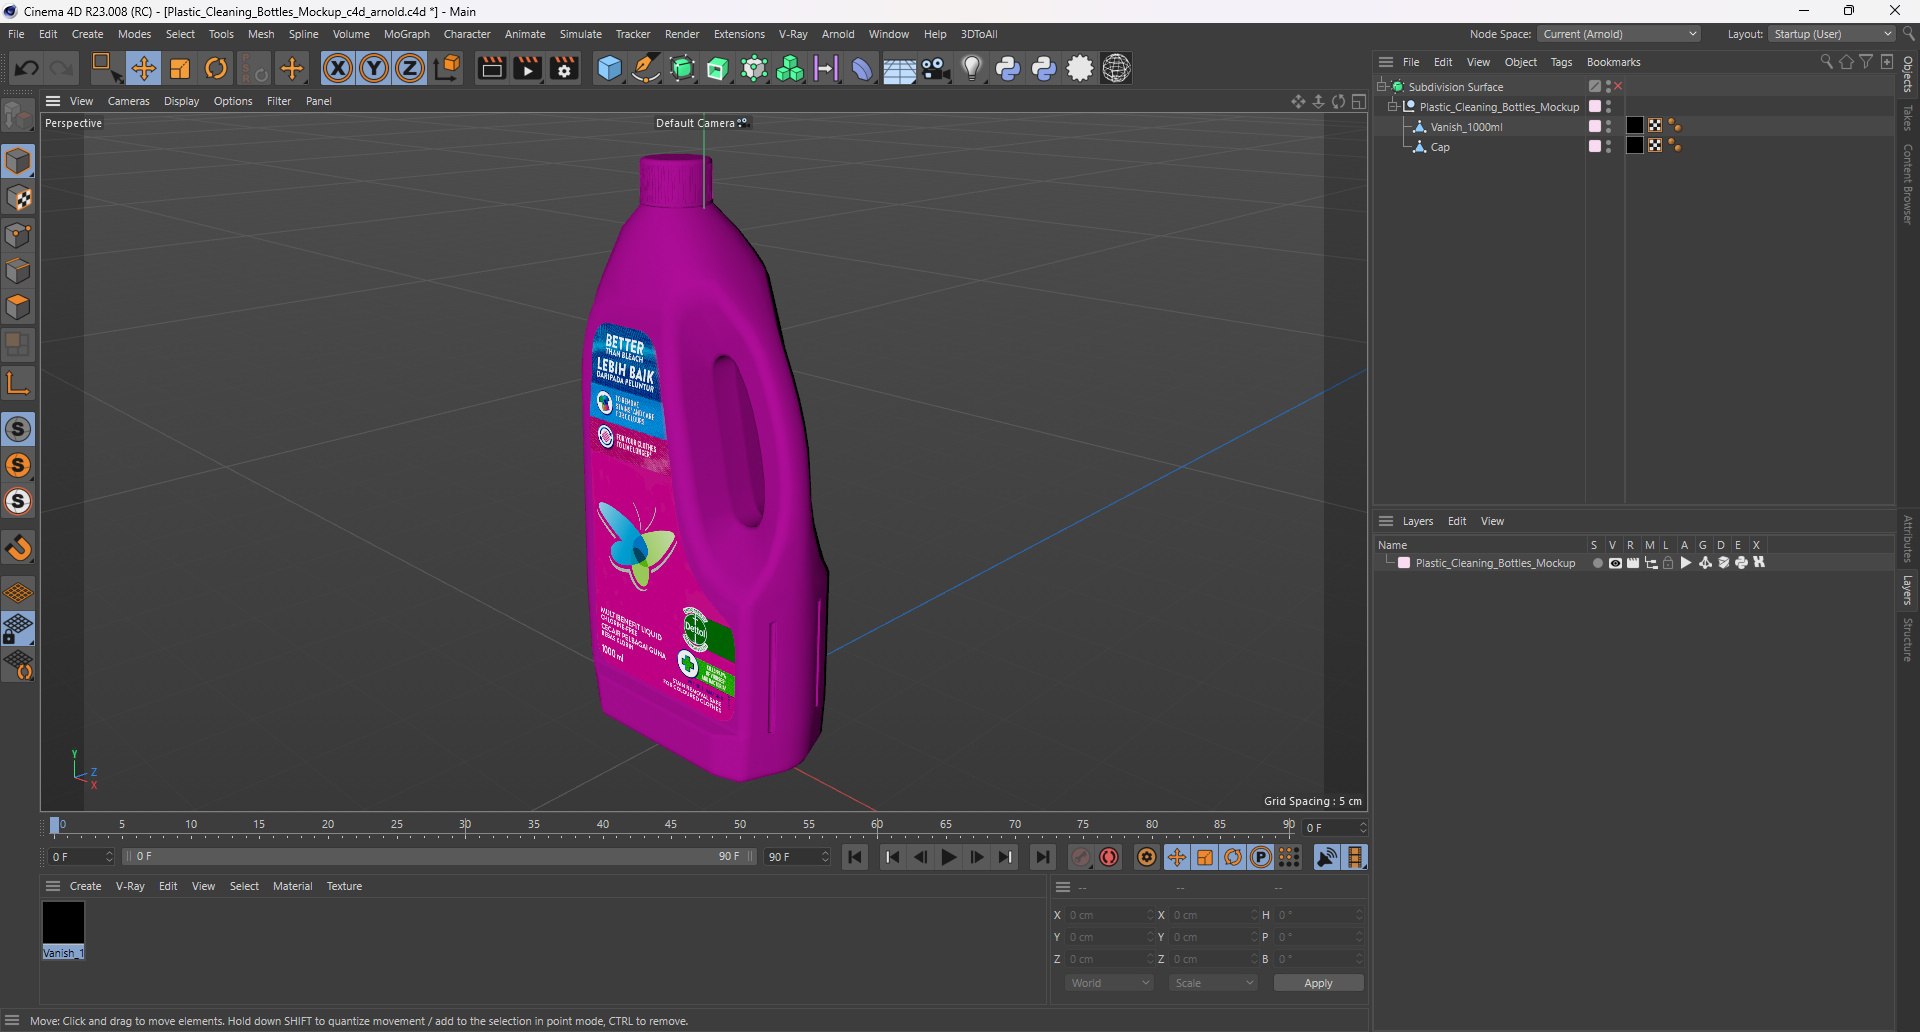
Task: Open Bookmarks in Object Manager
Action: 1613,62
